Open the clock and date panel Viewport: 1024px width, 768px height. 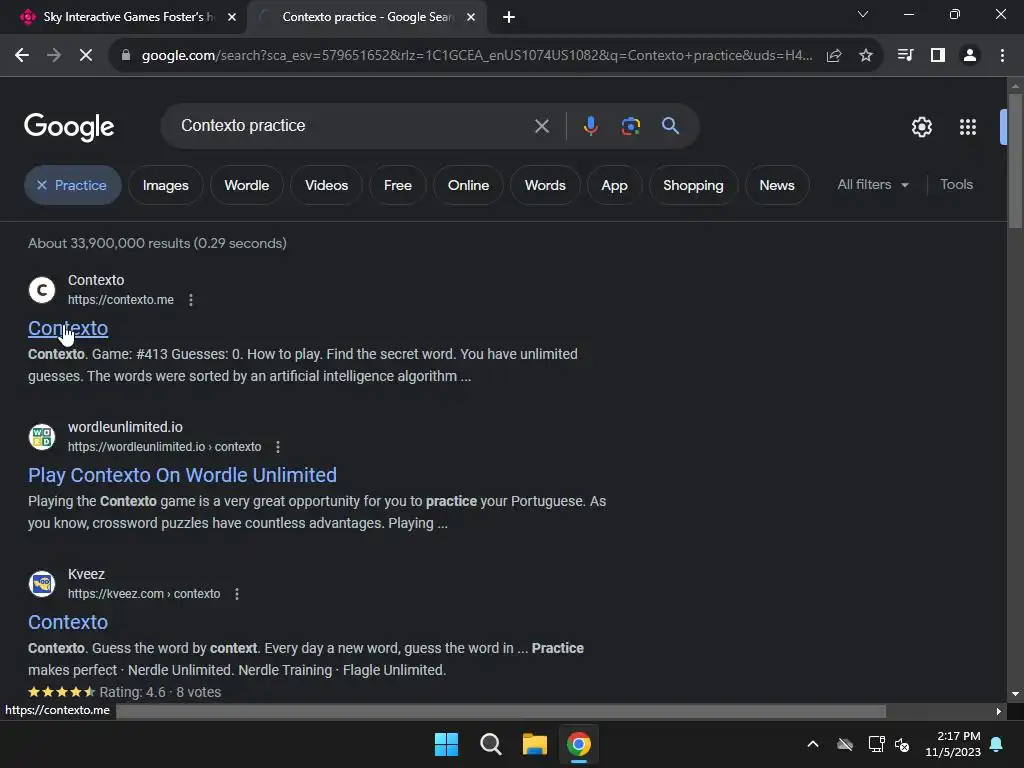(953, 744)
